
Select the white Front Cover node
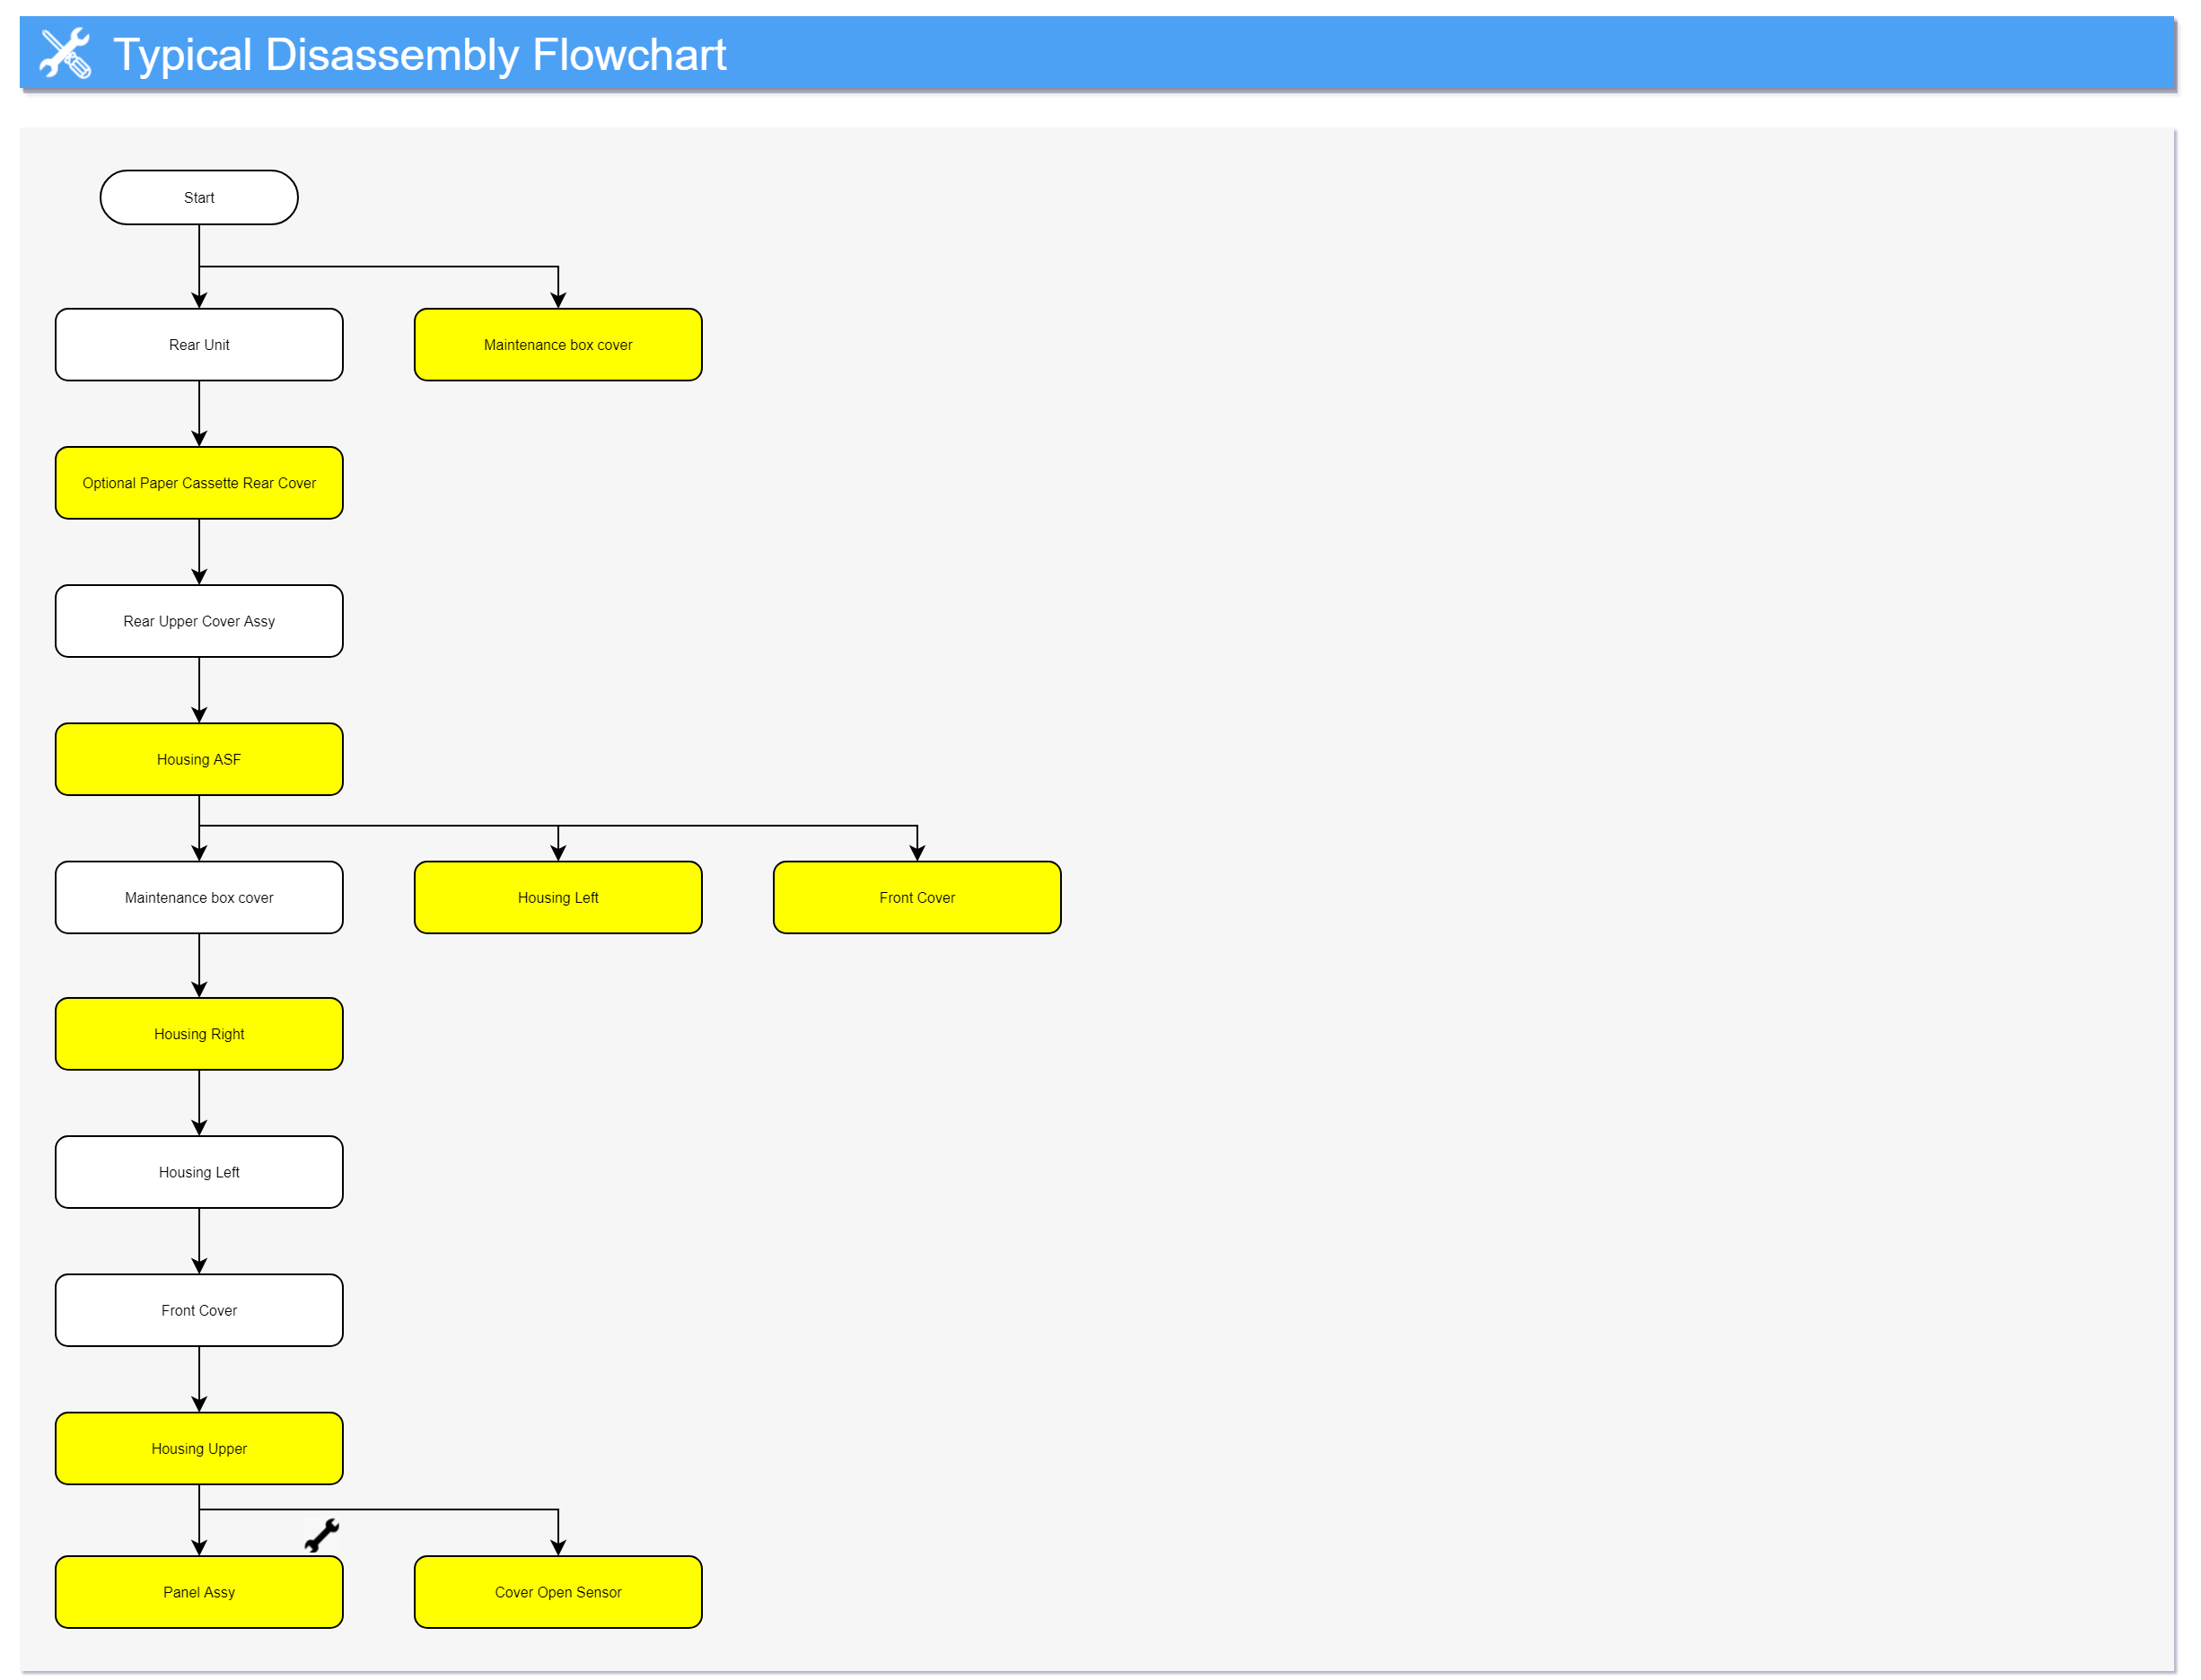(199, 1310)
